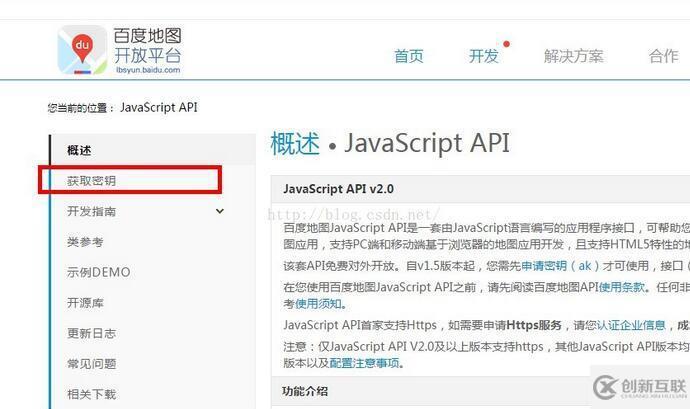The height and width of the screenshot is (409, 690).
Task: Click the Baidu Map logo icon
Action: [x=82, y=50]
